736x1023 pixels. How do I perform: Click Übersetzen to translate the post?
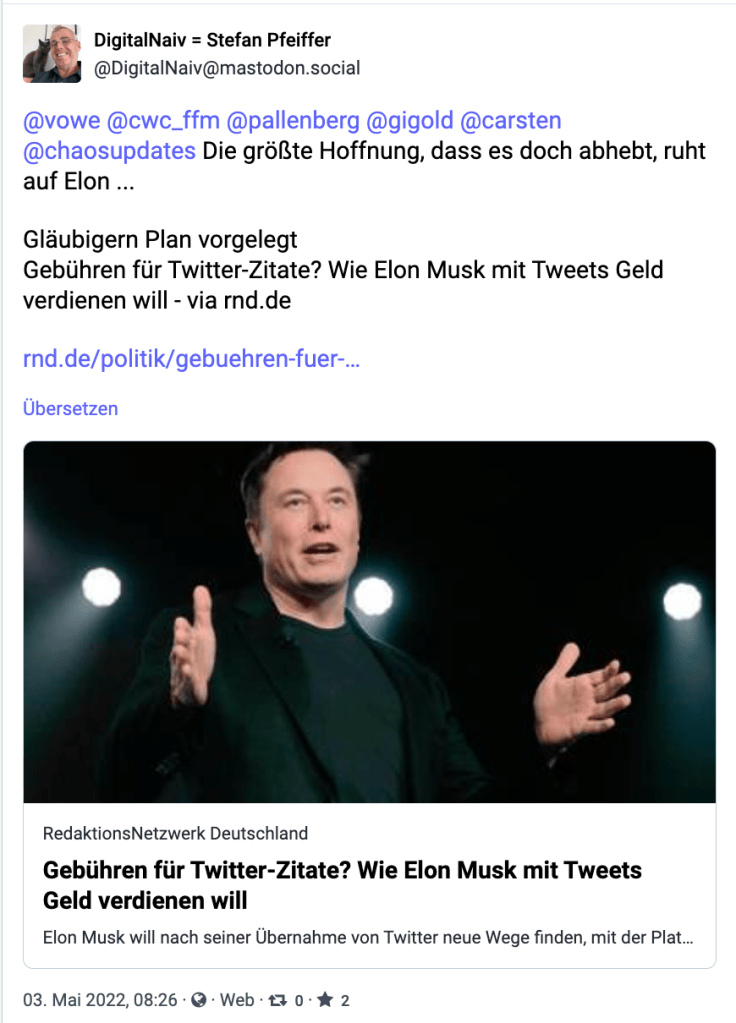70,408
